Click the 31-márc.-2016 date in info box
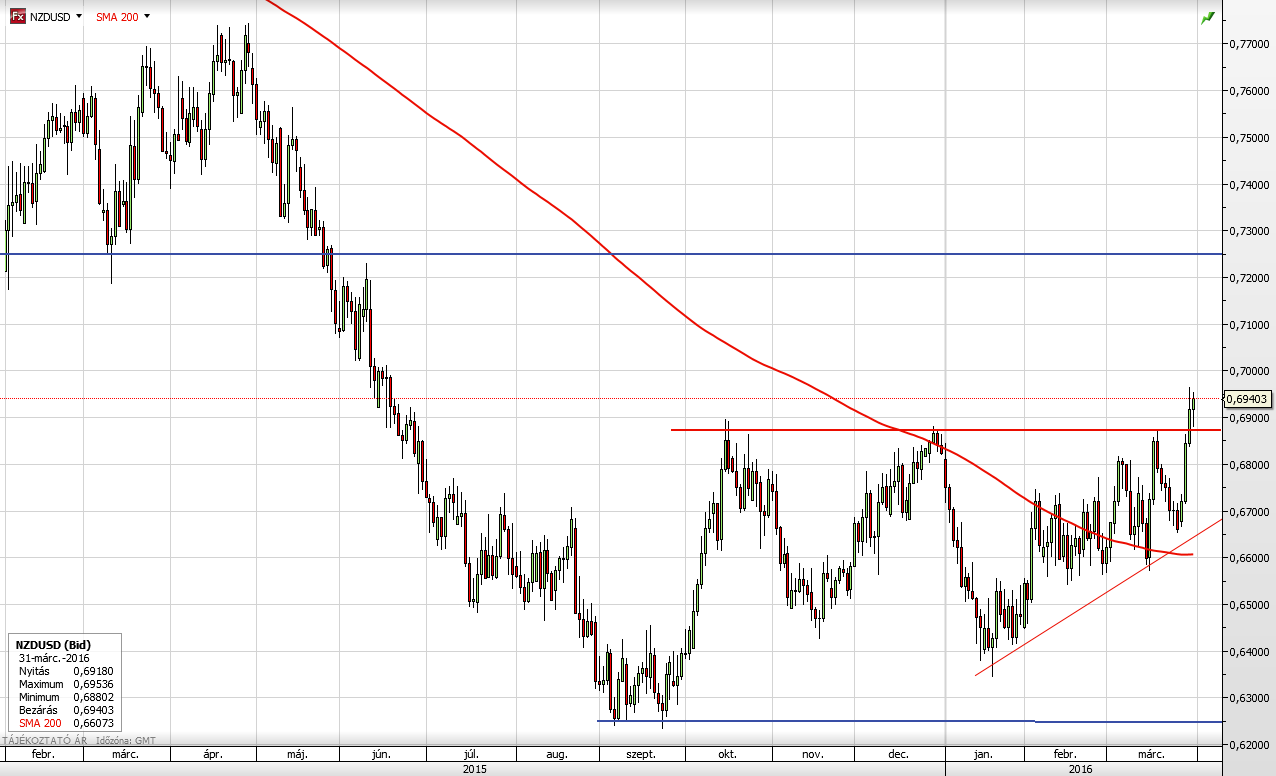 (x=52, y=658)
